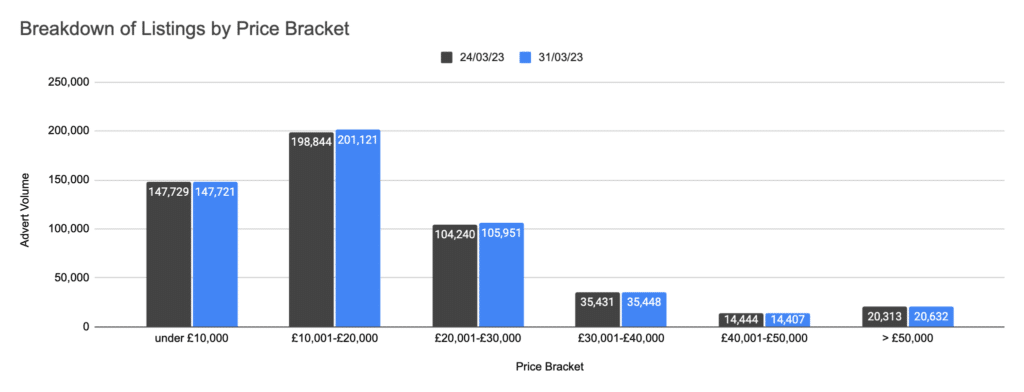Click the blue bar labeled 35,448
1024x392 pixels.
click(x=644, y=309)
